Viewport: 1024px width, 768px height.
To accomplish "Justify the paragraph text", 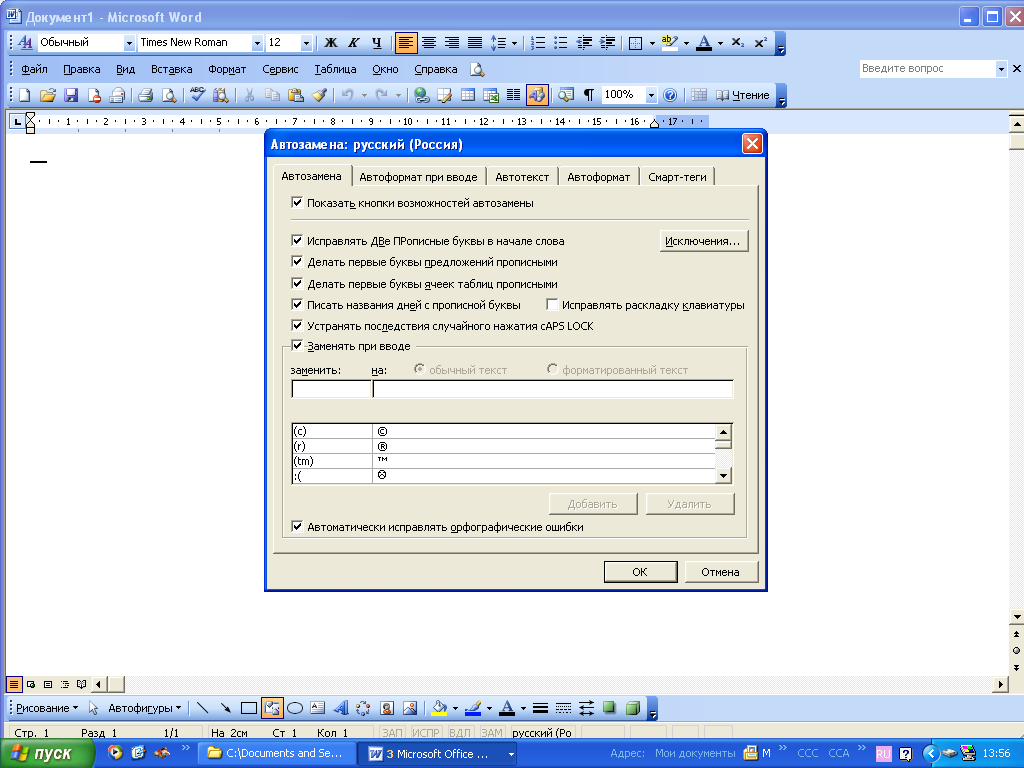I will click(475, 43).
